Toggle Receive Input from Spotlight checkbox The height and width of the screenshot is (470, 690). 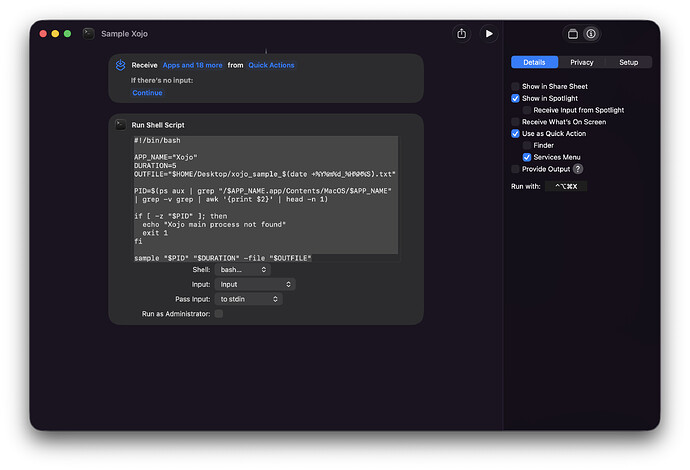527,110
